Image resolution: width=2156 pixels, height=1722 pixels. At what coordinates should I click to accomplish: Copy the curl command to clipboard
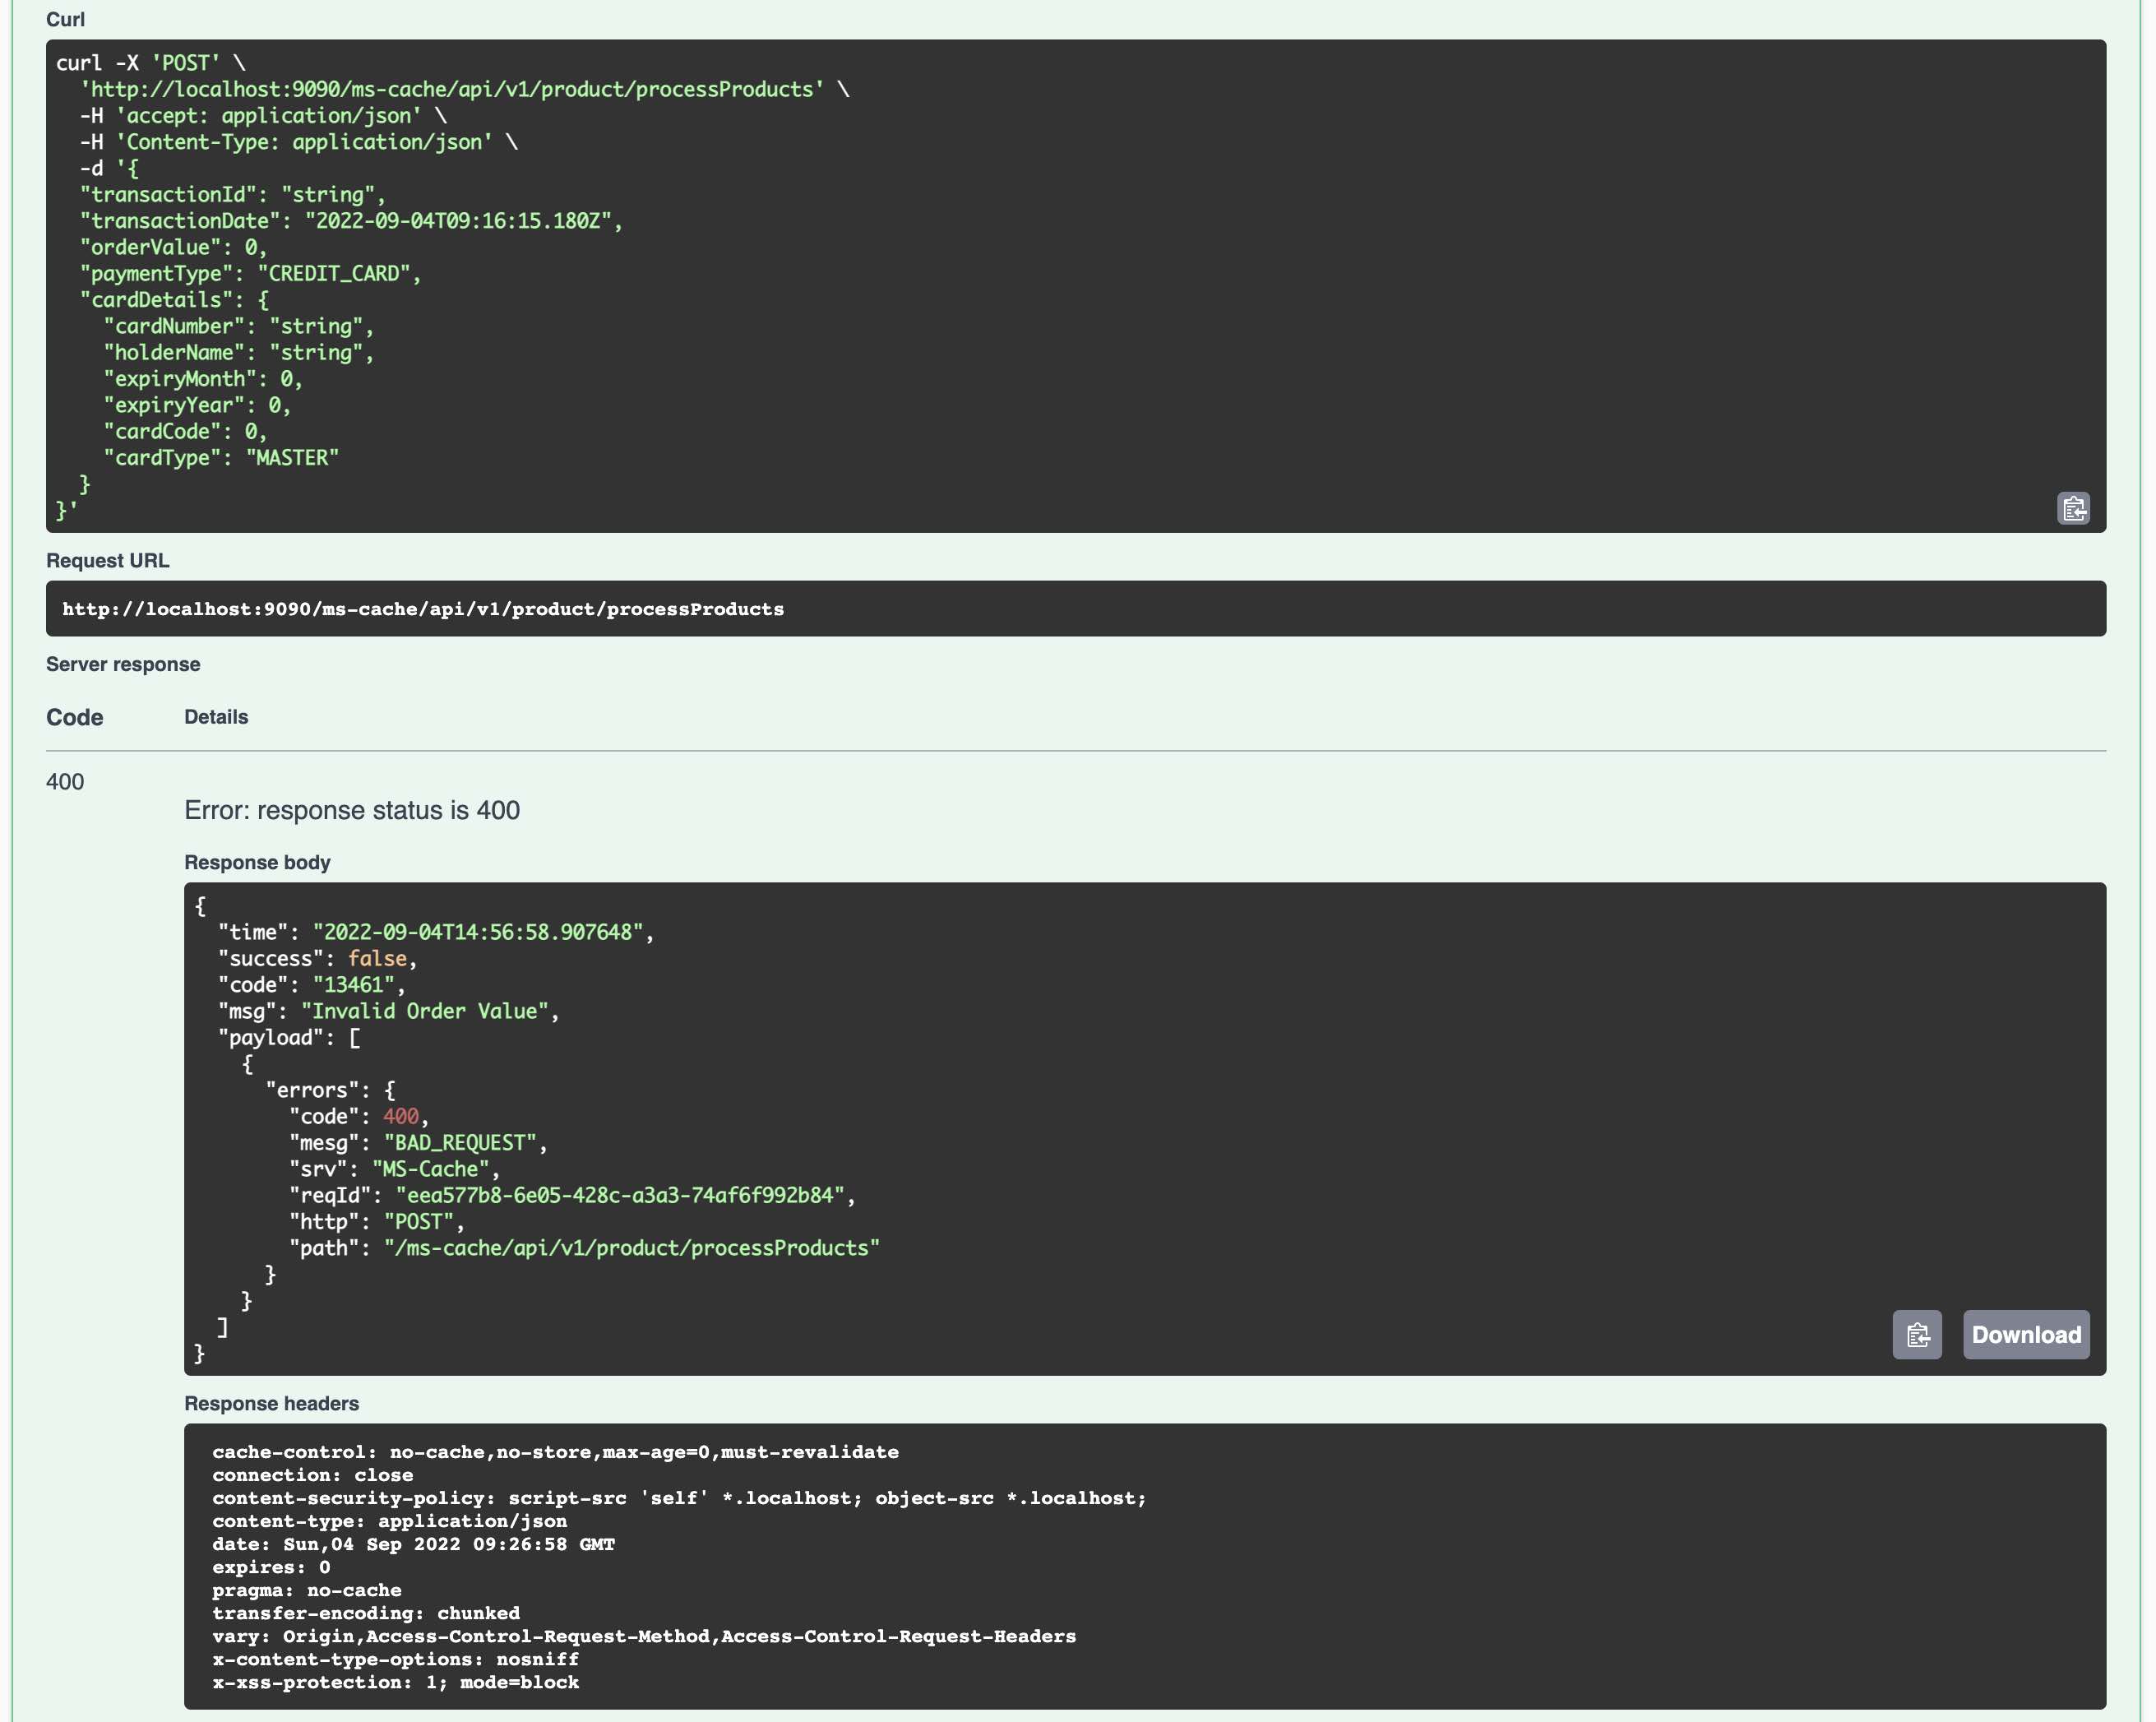(x=2073, y=508)
